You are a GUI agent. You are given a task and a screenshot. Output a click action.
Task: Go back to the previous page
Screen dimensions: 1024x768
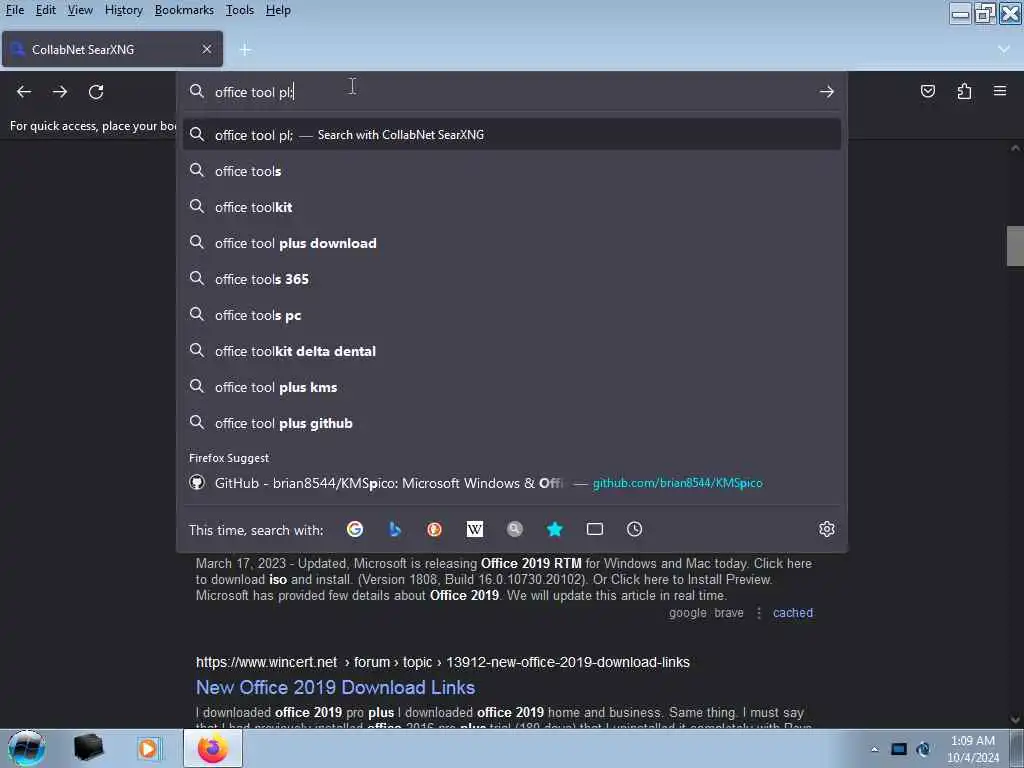(x=24, y=91)
